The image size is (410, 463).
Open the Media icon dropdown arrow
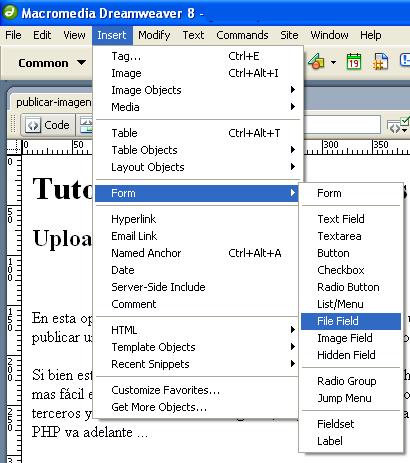coord(333,62)
